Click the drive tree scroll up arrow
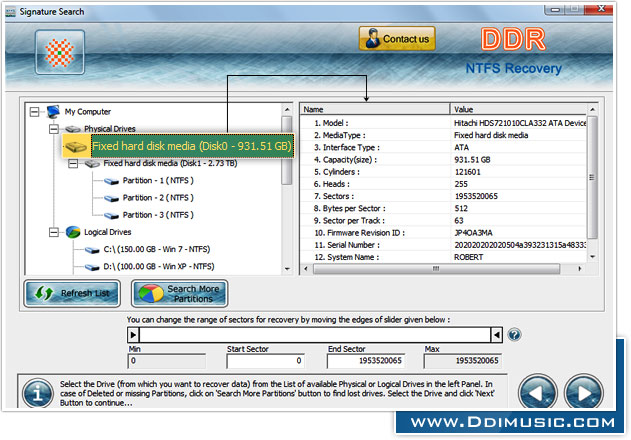The width and height of the screenshot is (631, 440). (x=287, y=109)
